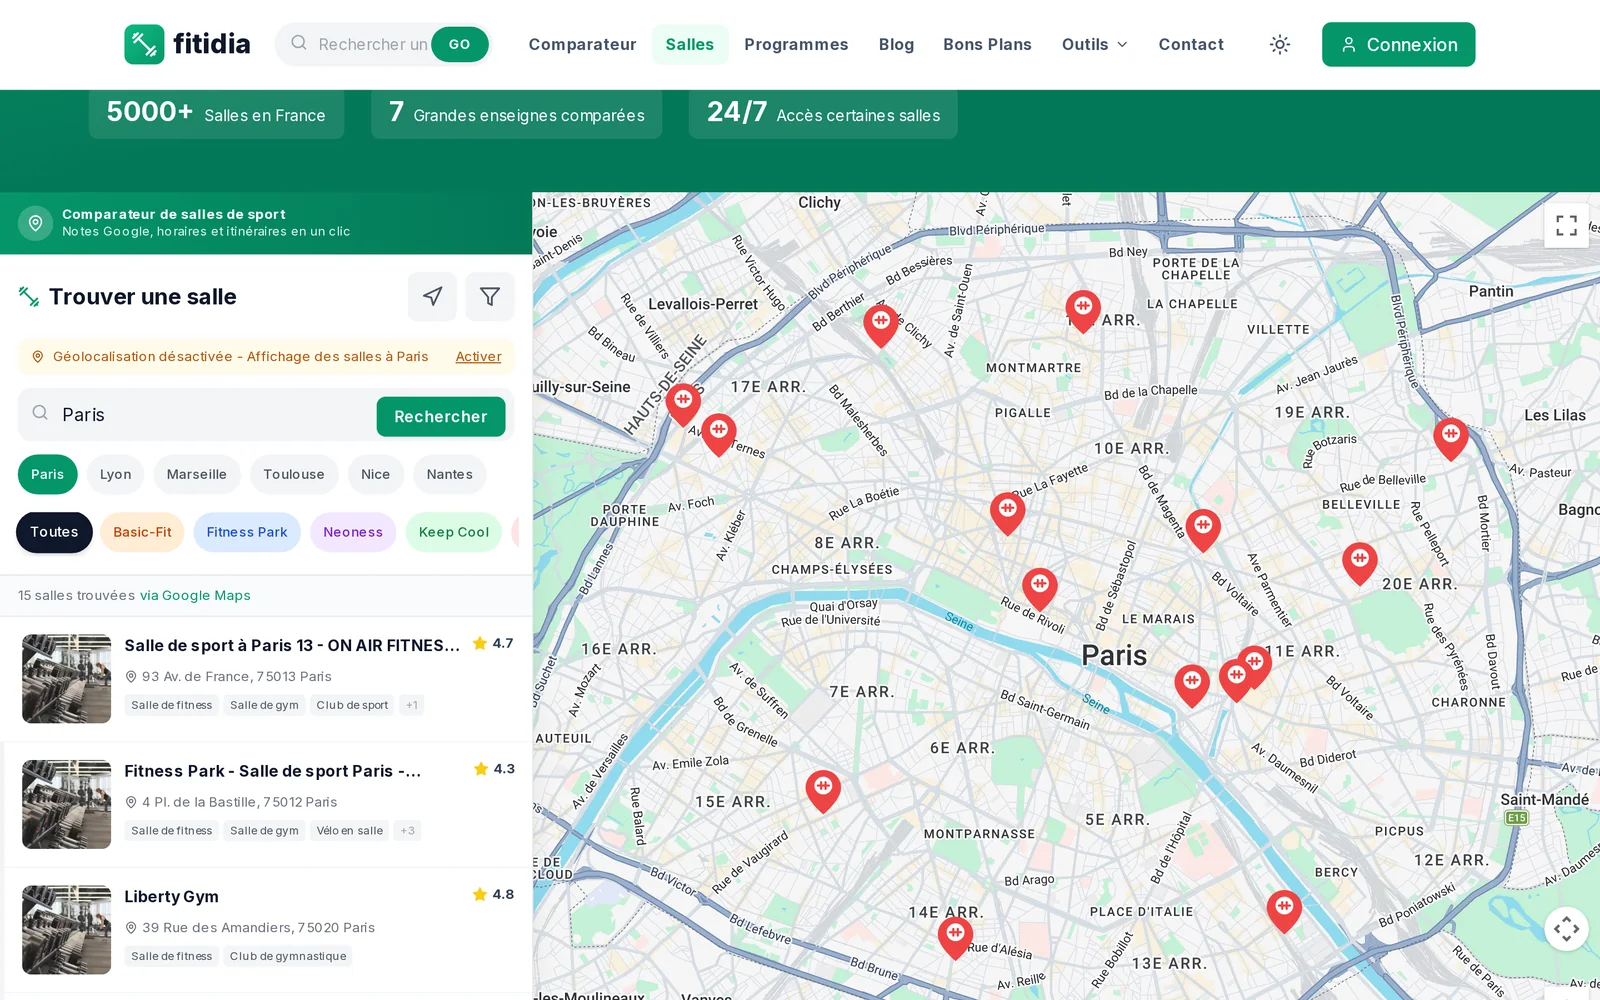
Task: Click the map pin in 15E ARR.
Action: (x=823, y=791)
